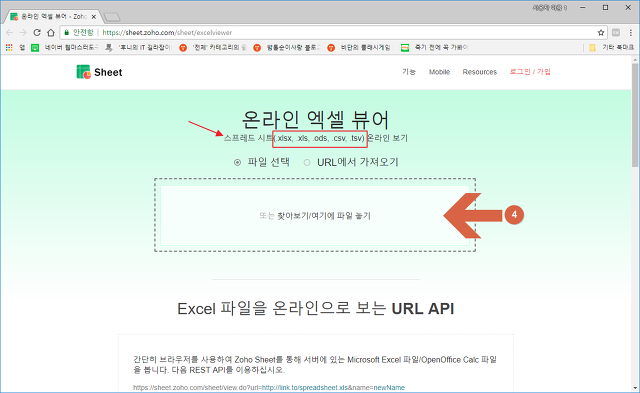640x393 pixels.
Task: Open the 기능 menu item
Action: (x=409, y=72)
